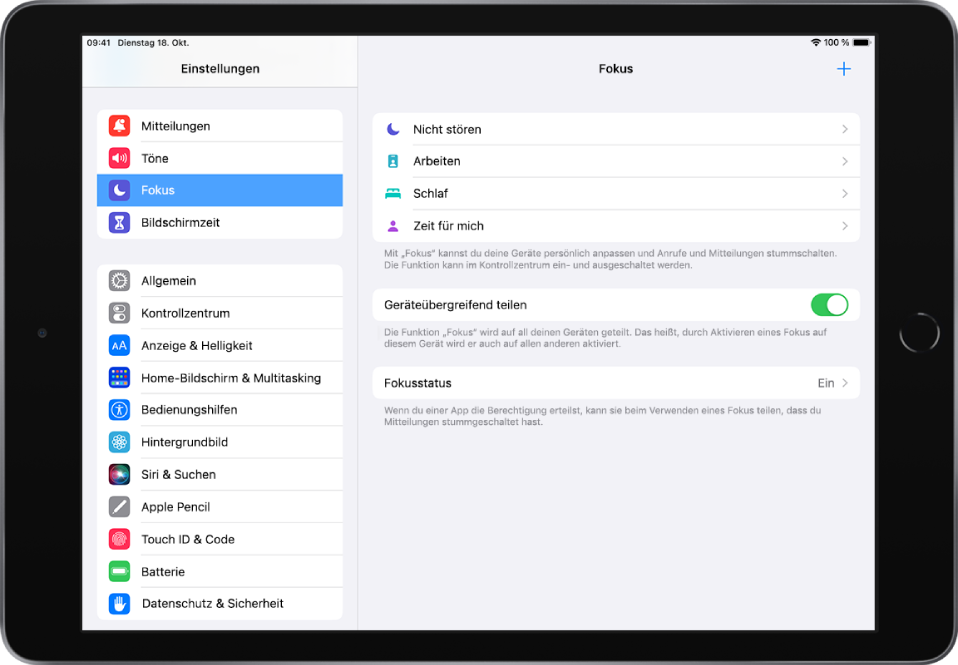The image size is (958, 665).
Task: Open the Fokusstatus row
Action: 600,383
